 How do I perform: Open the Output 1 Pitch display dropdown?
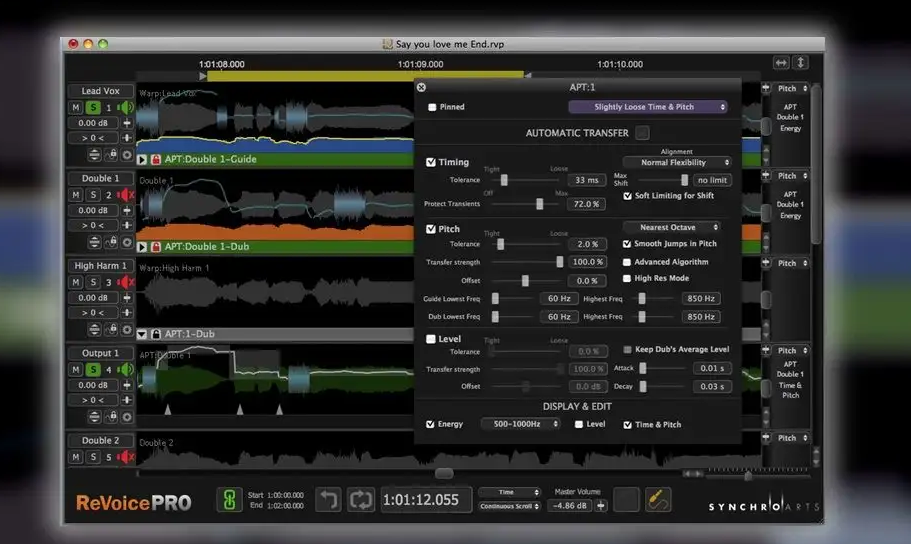[x=792, y=350]
